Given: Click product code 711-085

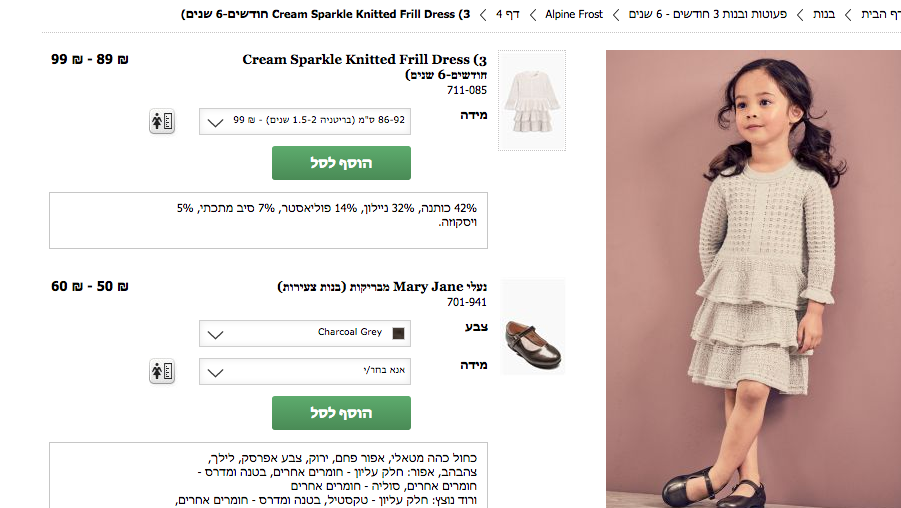Looking at the screenshot, I should 466,90.
